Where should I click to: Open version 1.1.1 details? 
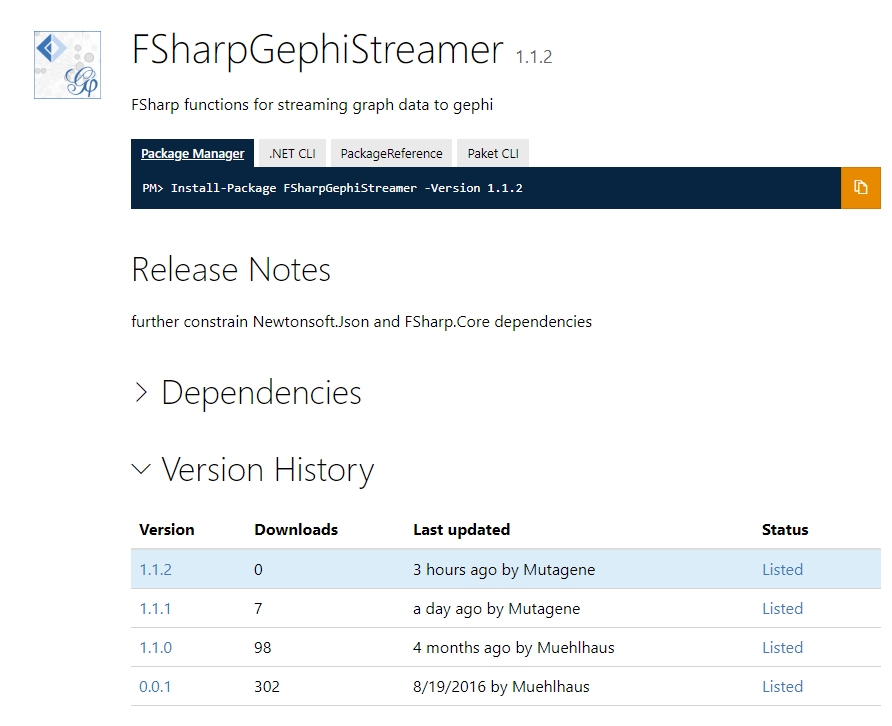(155, 608)
